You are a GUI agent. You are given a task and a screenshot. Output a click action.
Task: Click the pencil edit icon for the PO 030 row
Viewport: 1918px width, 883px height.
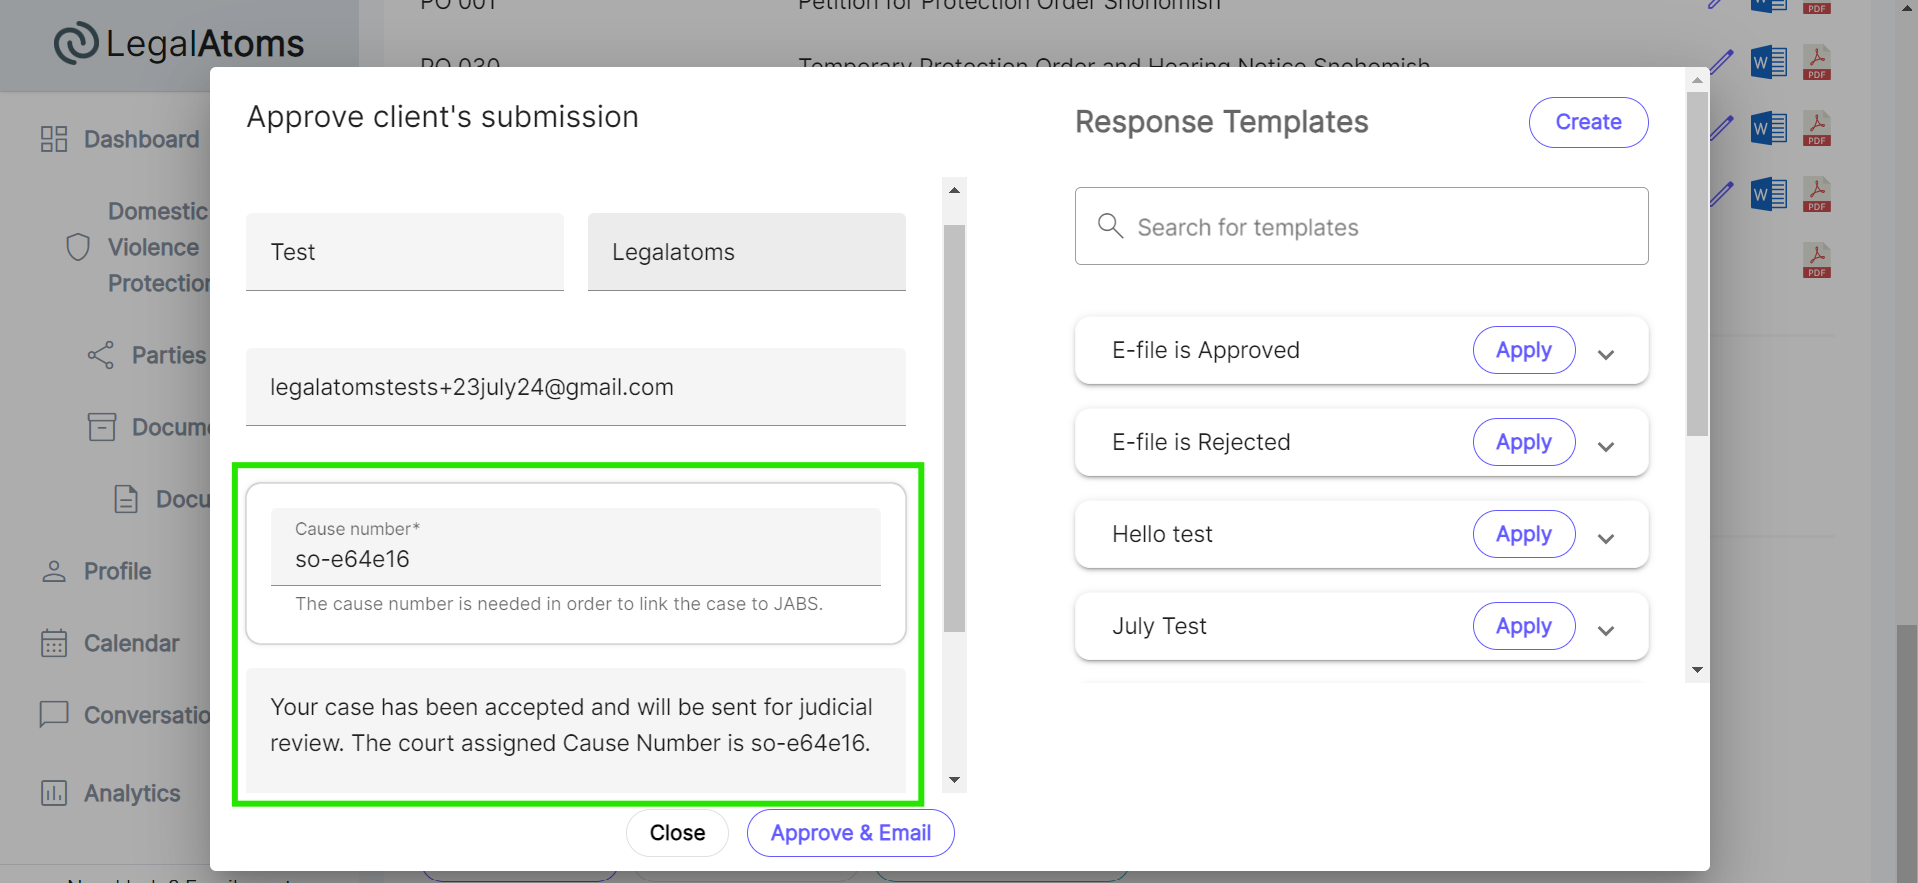pyautogui.click(x=1722, y=62)
